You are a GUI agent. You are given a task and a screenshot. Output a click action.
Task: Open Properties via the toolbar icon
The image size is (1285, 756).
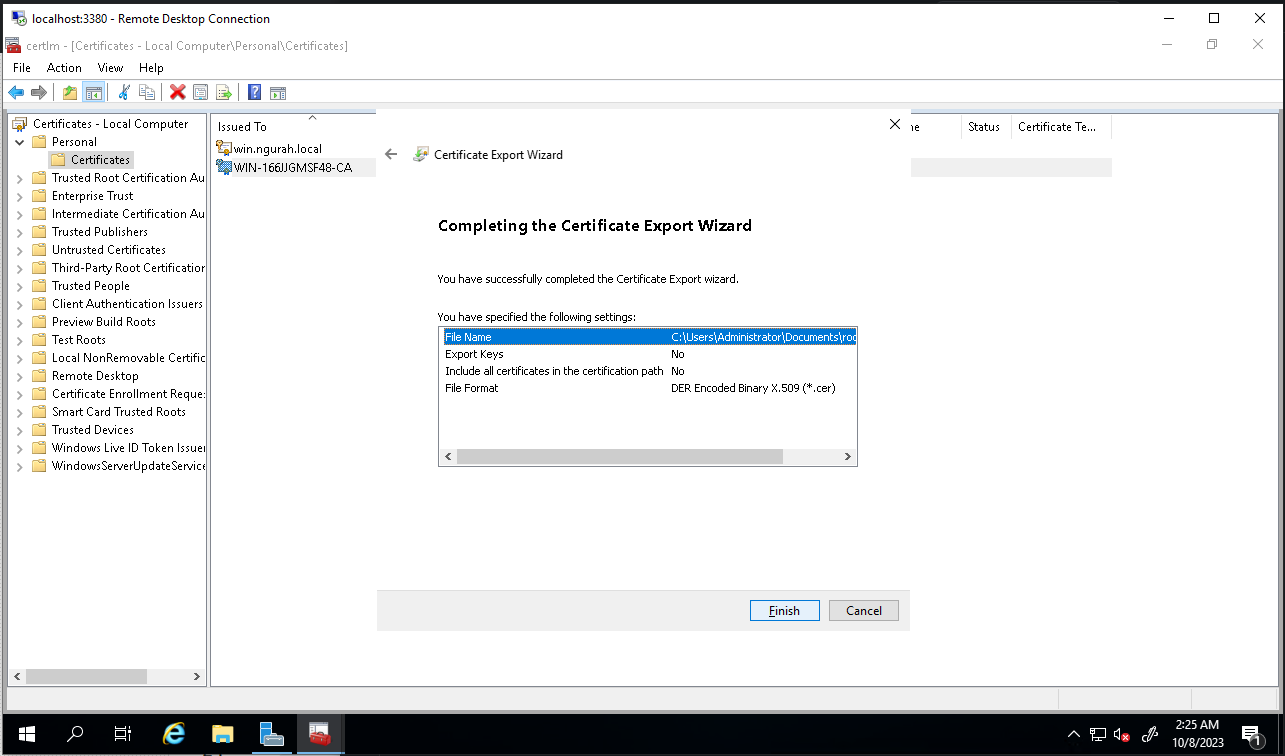tap(200, 93)
